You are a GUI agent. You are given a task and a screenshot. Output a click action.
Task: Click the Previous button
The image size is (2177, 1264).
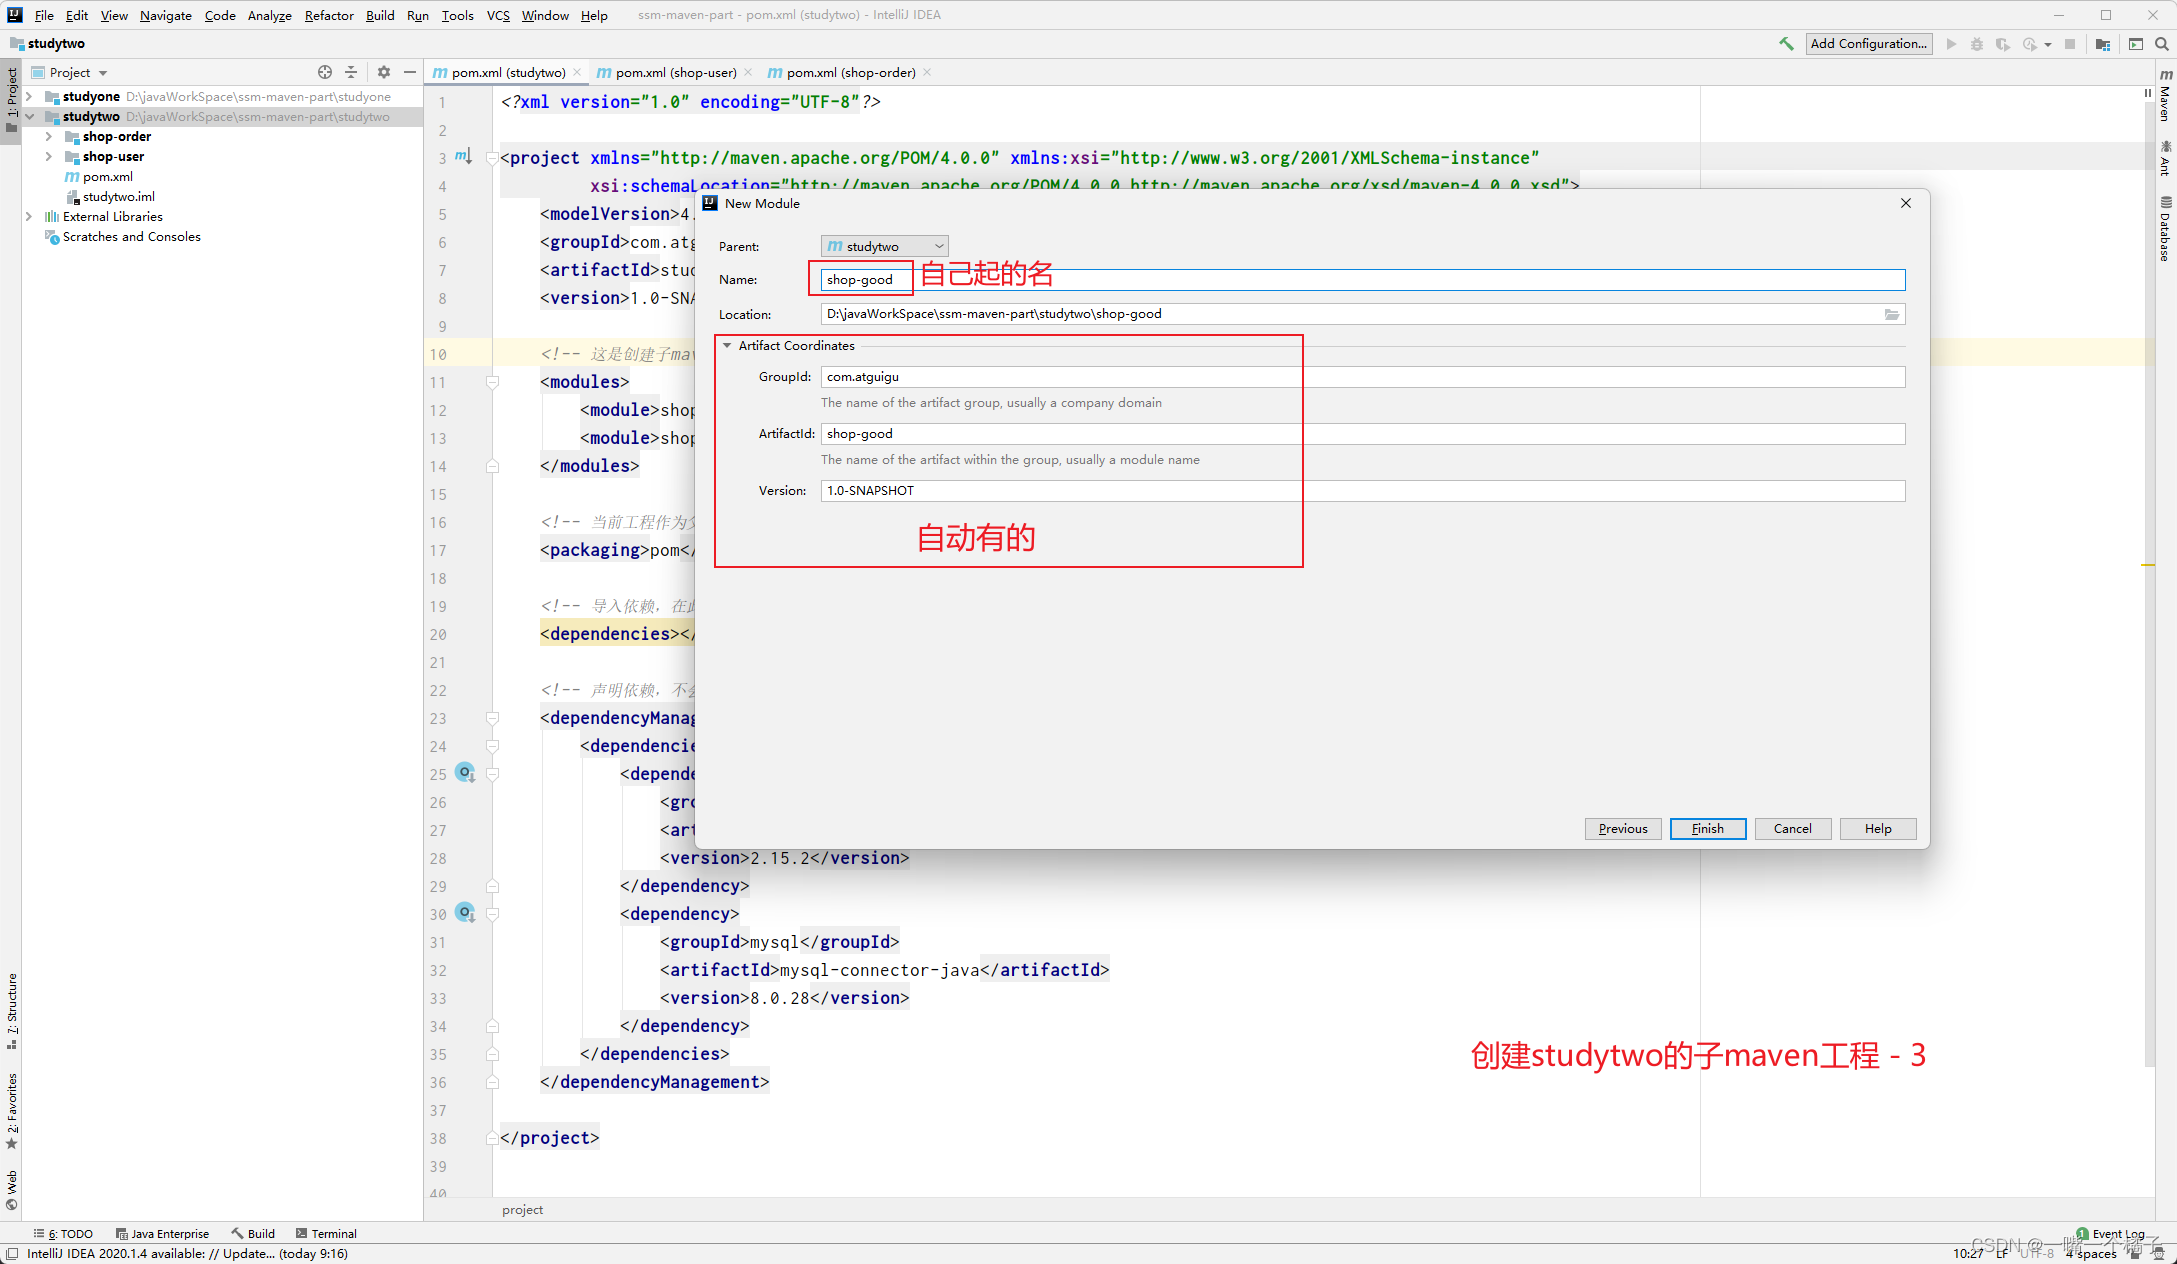point(1623,828)
